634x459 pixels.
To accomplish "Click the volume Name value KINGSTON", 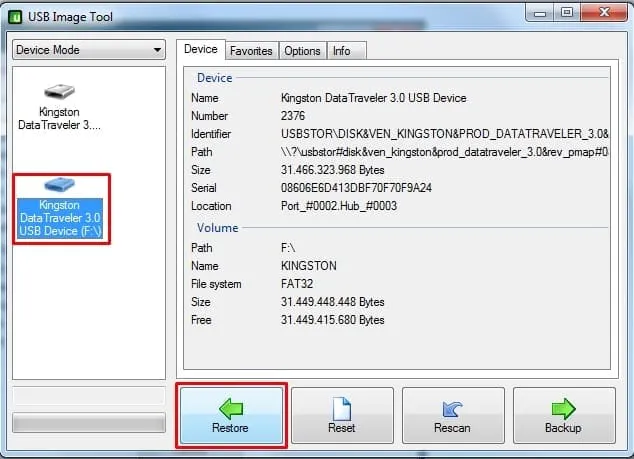I will (309, 266).
